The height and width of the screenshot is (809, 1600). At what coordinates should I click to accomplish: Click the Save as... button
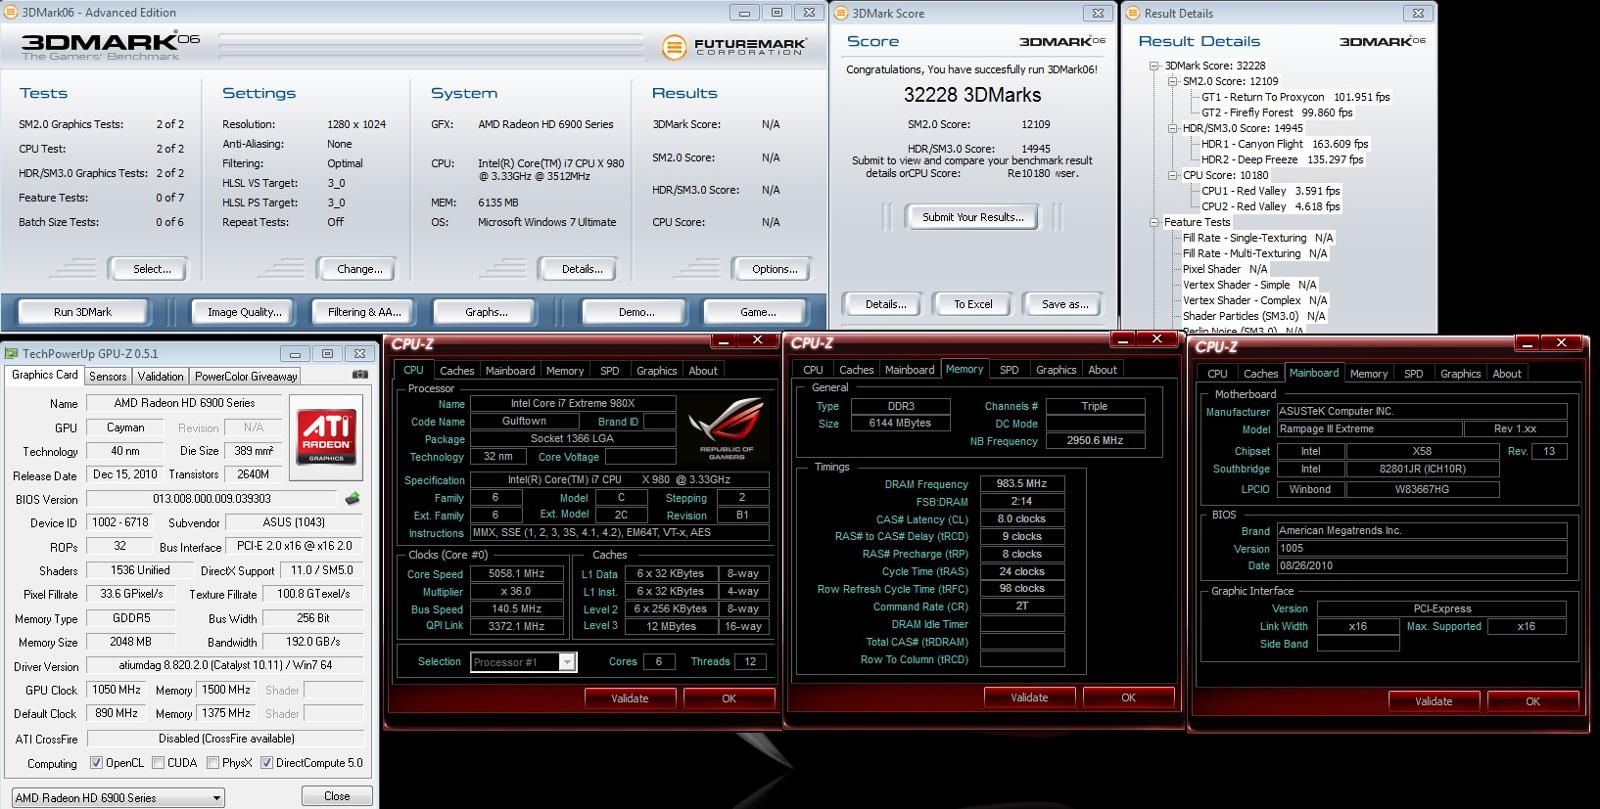[x=1065, y=304]
